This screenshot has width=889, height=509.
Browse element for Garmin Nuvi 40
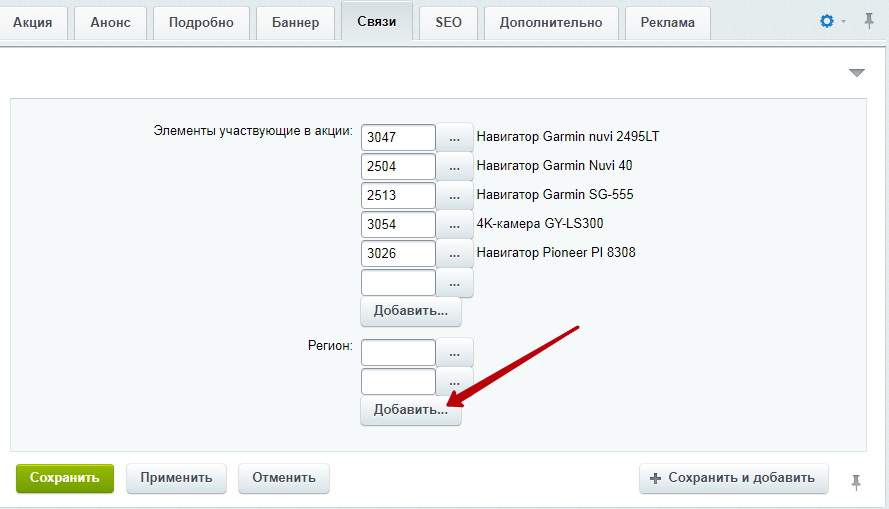click(x=455, y=166)
